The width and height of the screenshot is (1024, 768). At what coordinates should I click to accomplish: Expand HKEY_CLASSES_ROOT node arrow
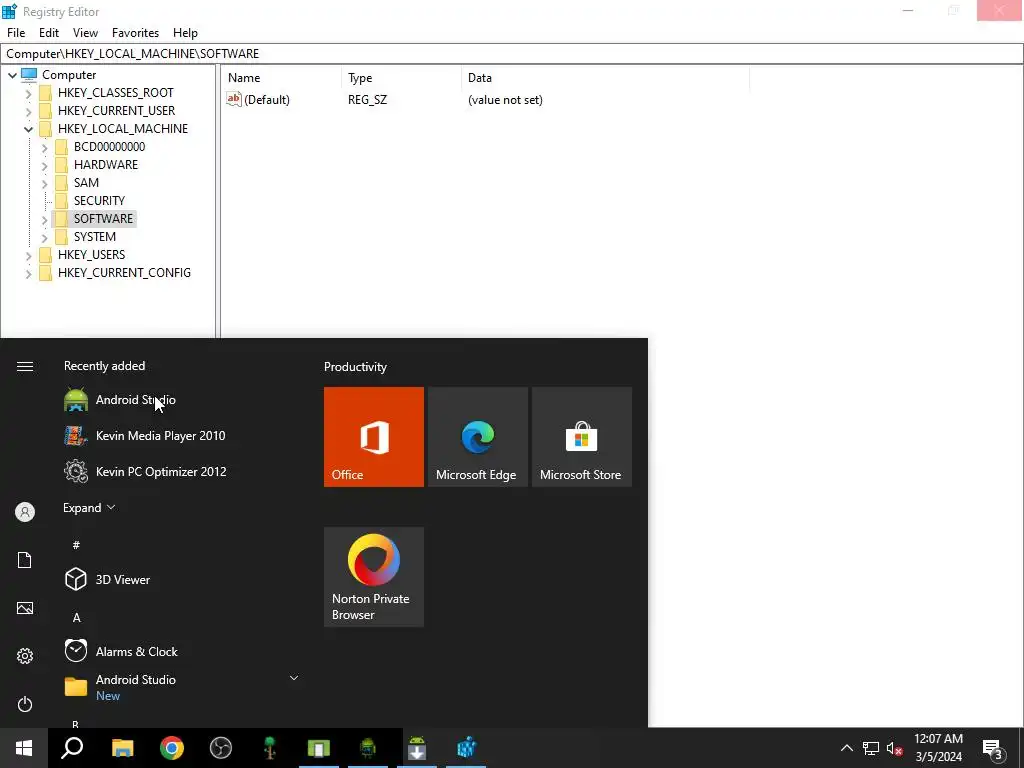tap(28, 93)
